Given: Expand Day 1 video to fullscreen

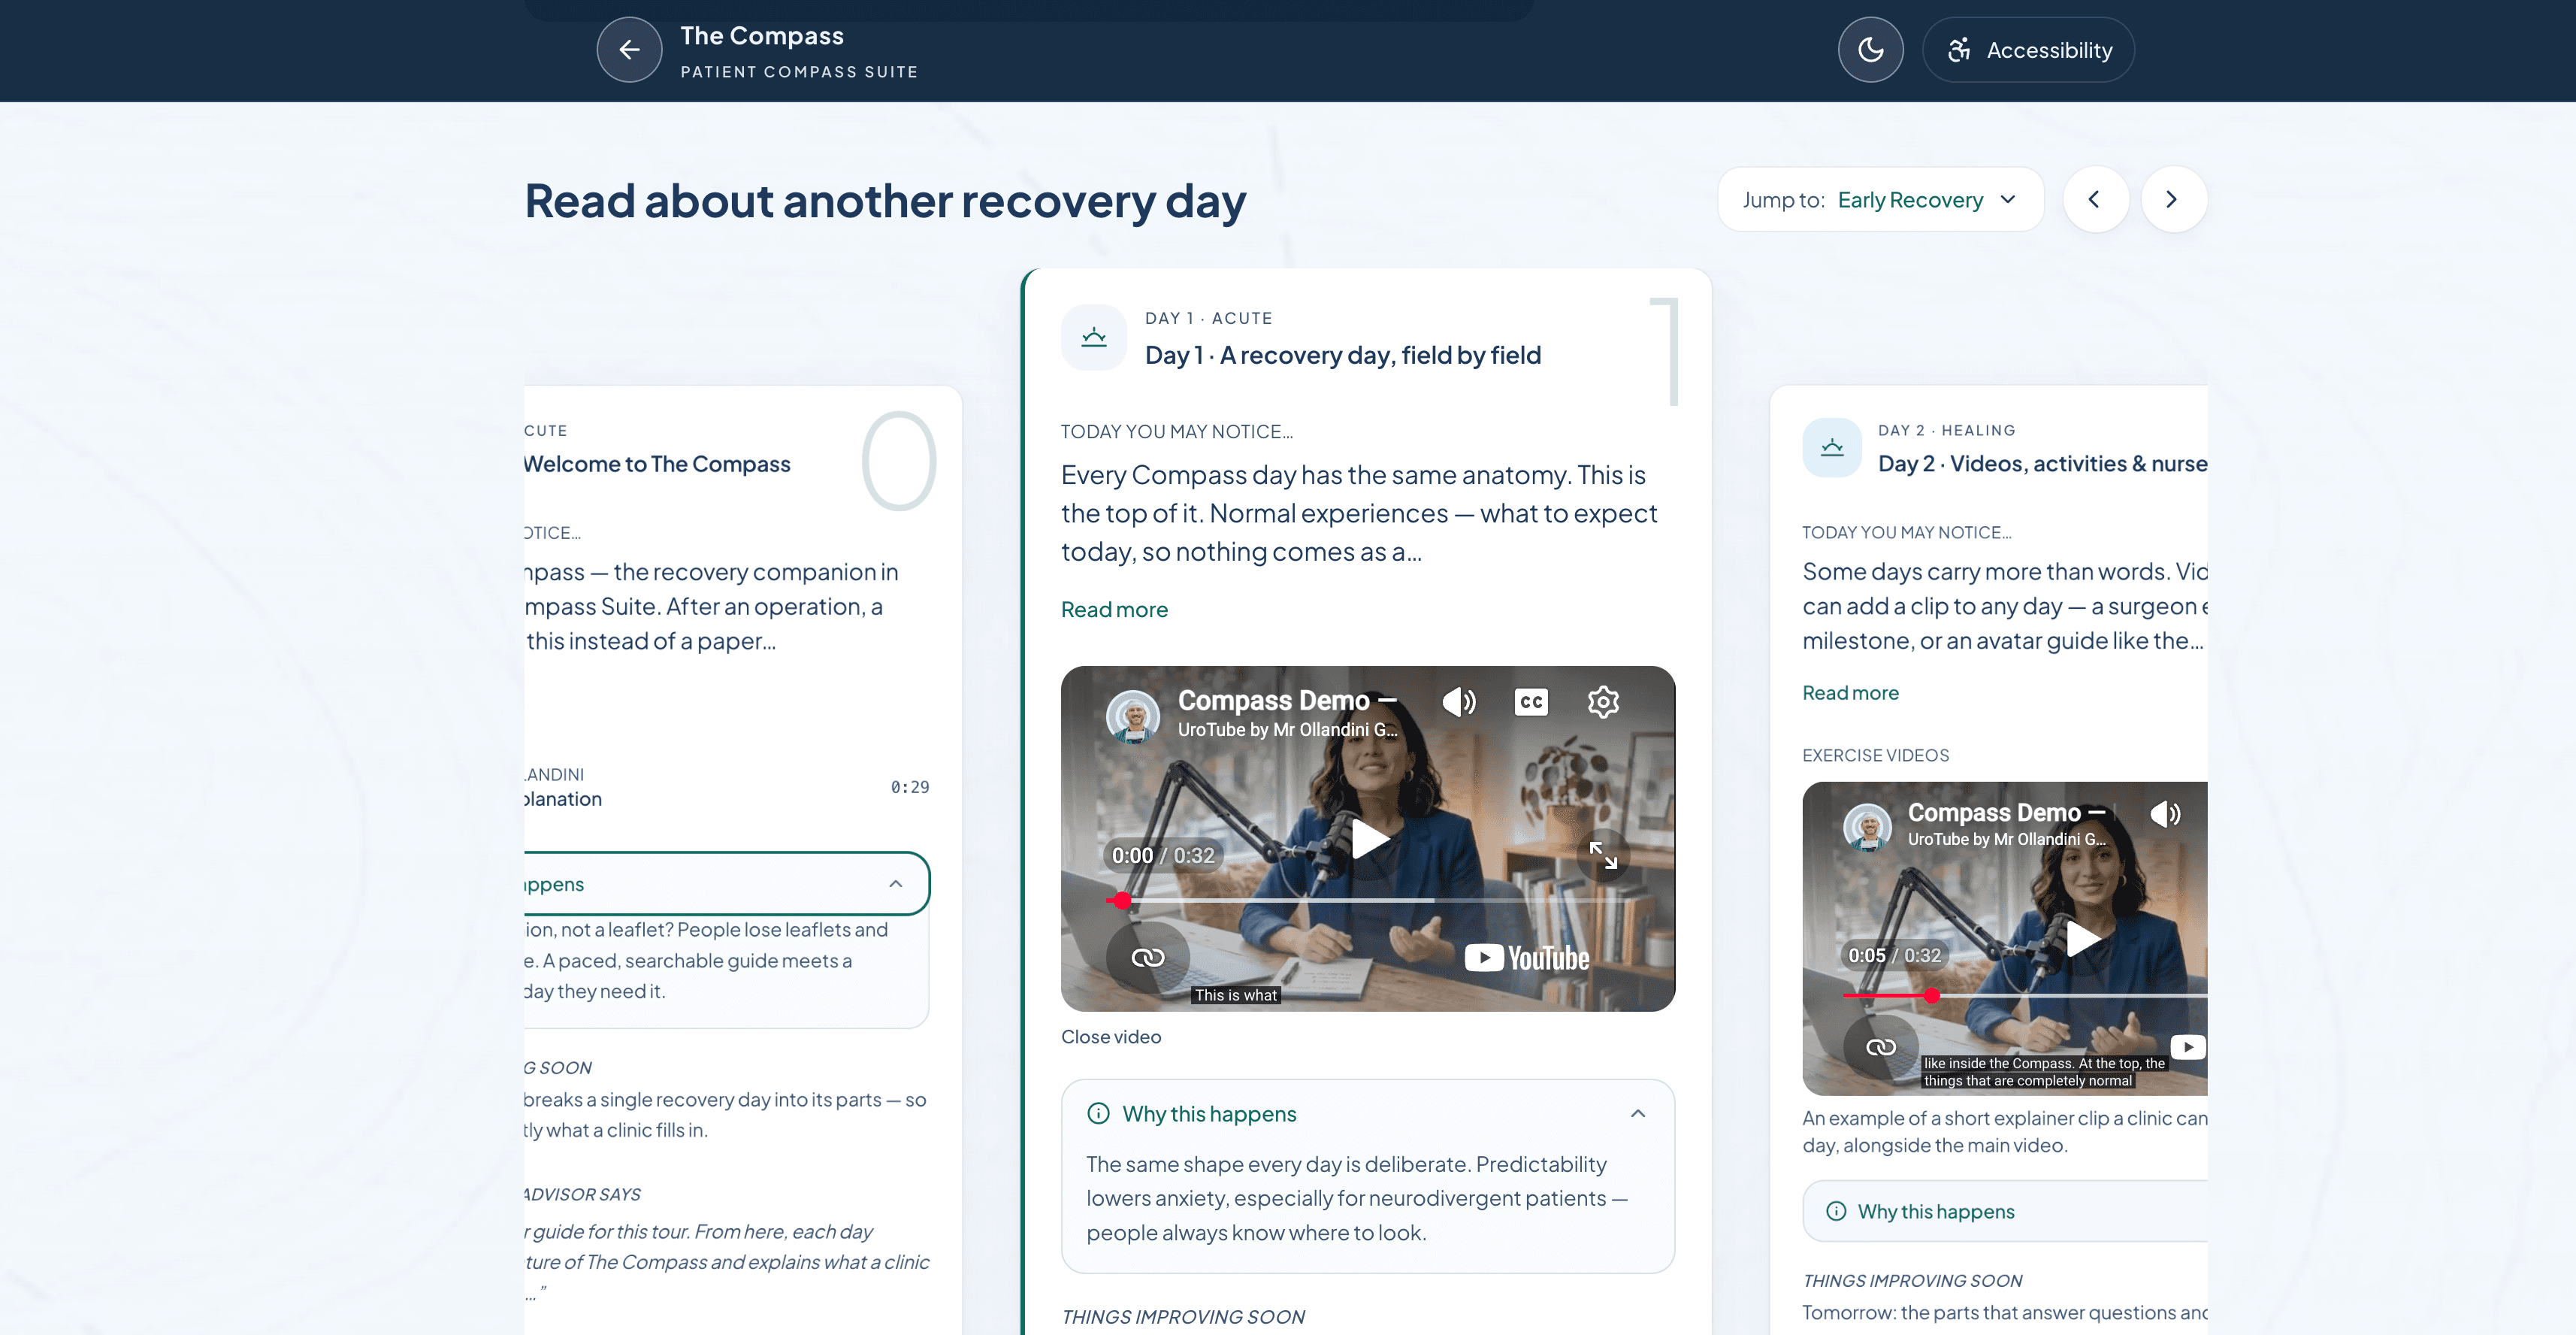Looking at the screenshot, I should coord(1603,855).
